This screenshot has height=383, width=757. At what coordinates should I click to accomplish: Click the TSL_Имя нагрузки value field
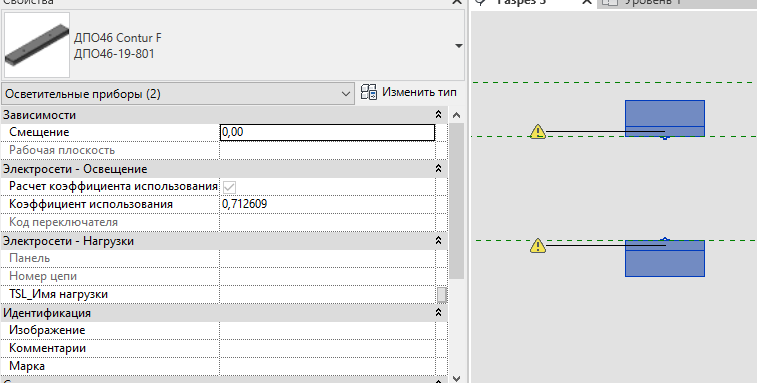point(327,294)
